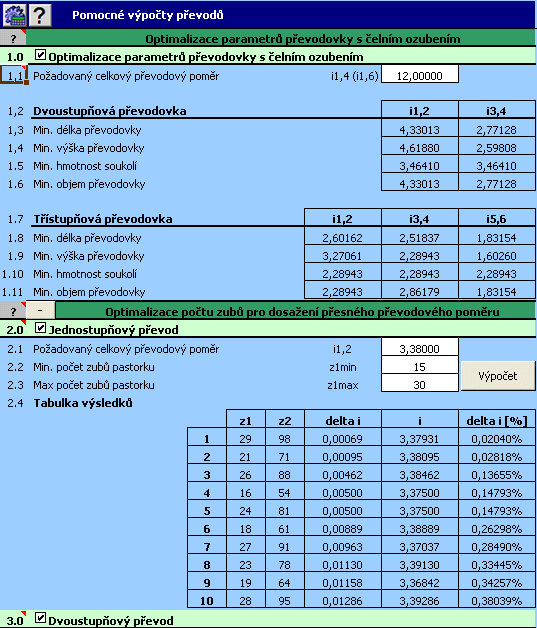
Task: Click the Výpočet button
Action: 498,376
